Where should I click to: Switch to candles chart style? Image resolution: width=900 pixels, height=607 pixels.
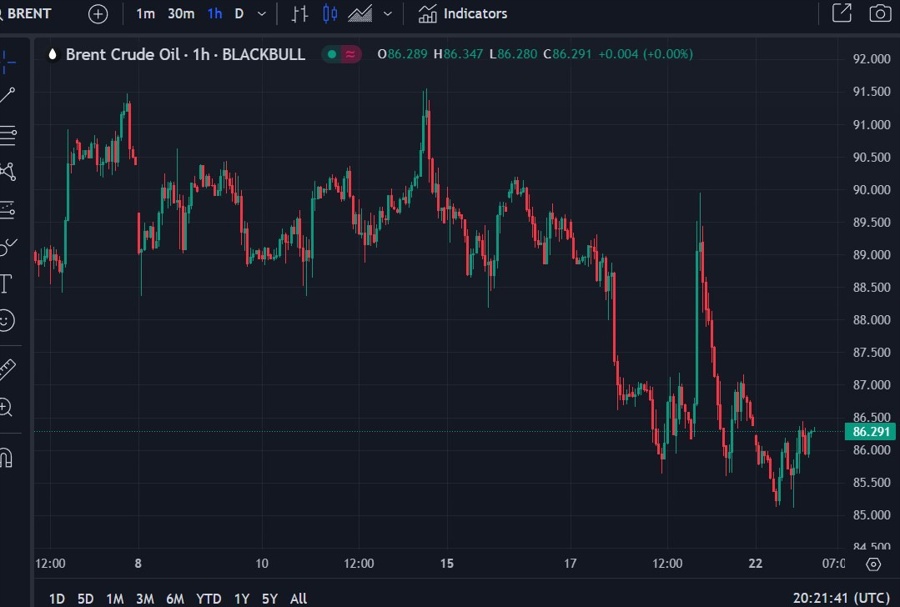click(330, 14)
